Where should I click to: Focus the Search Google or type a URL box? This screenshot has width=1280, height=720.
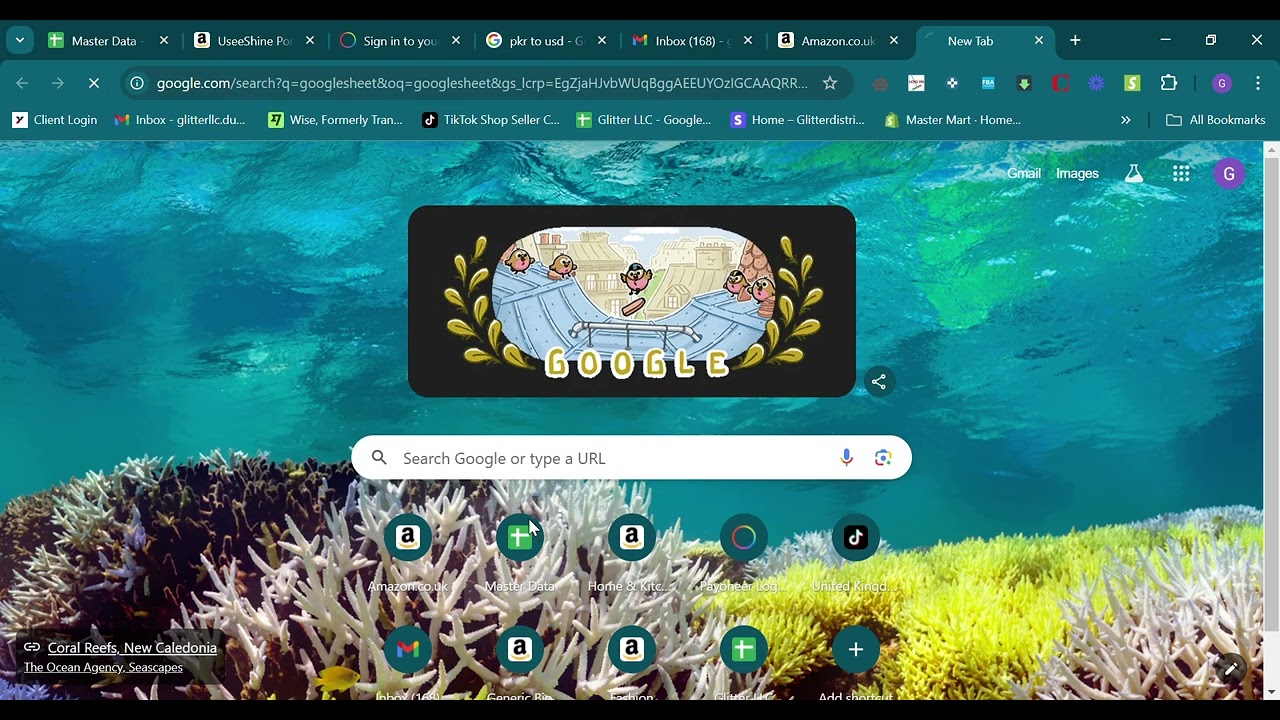[x=631, y=458]
